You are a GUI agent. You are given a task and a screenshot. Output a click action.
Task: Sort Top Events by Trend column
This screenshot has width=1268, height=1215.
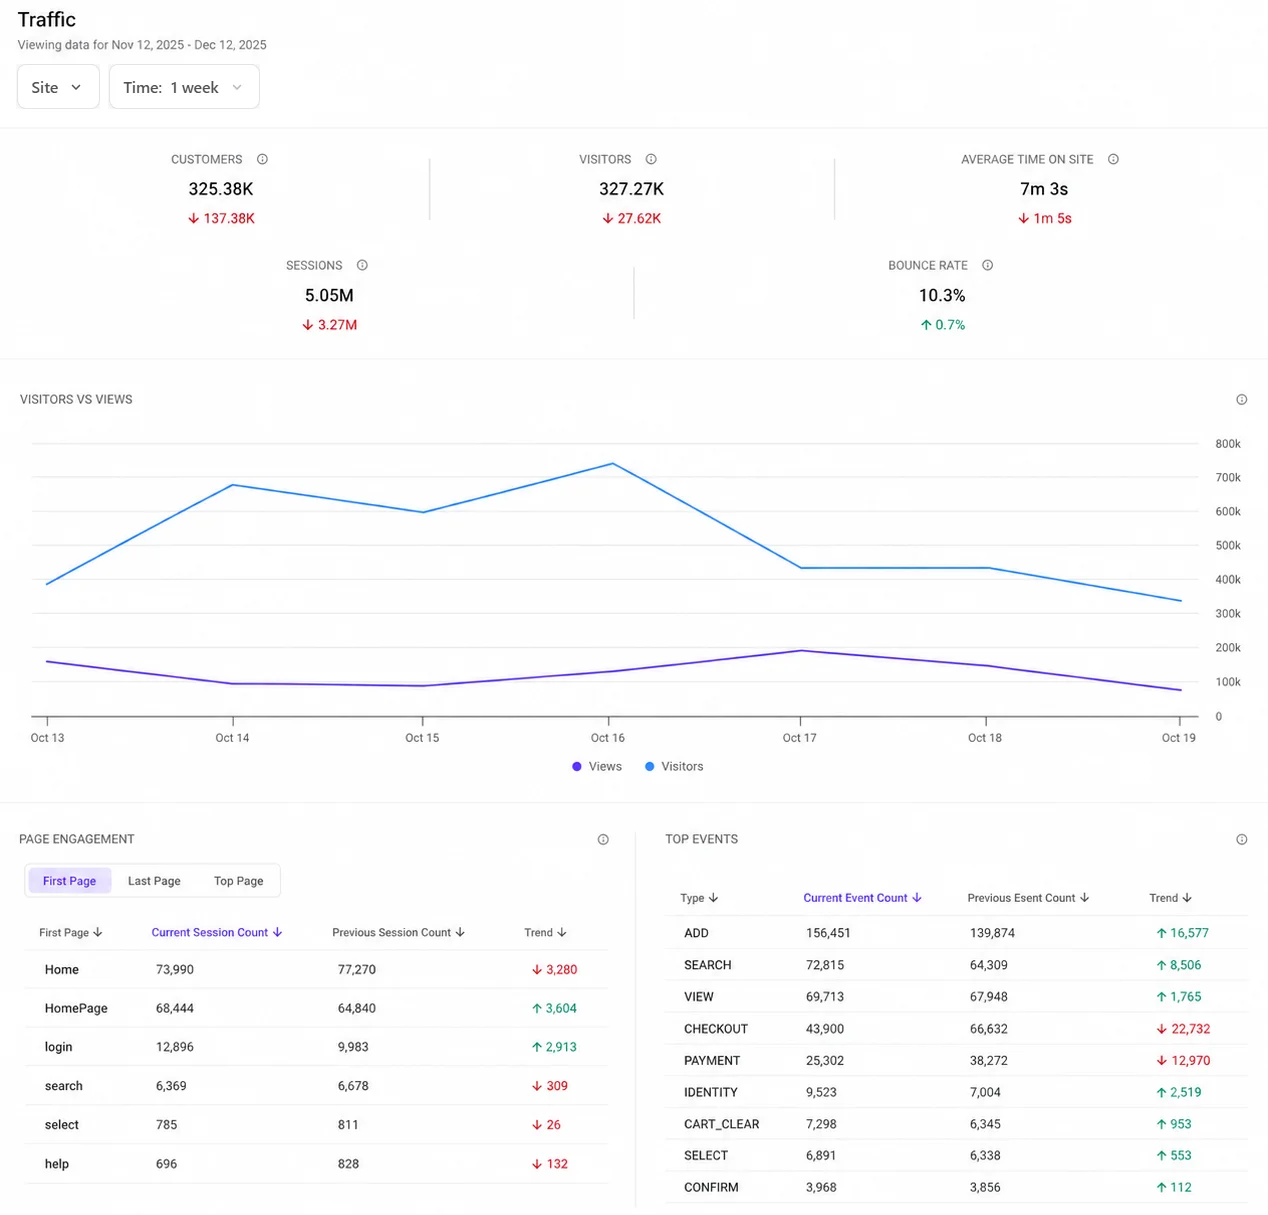(x=1170, y=898)
